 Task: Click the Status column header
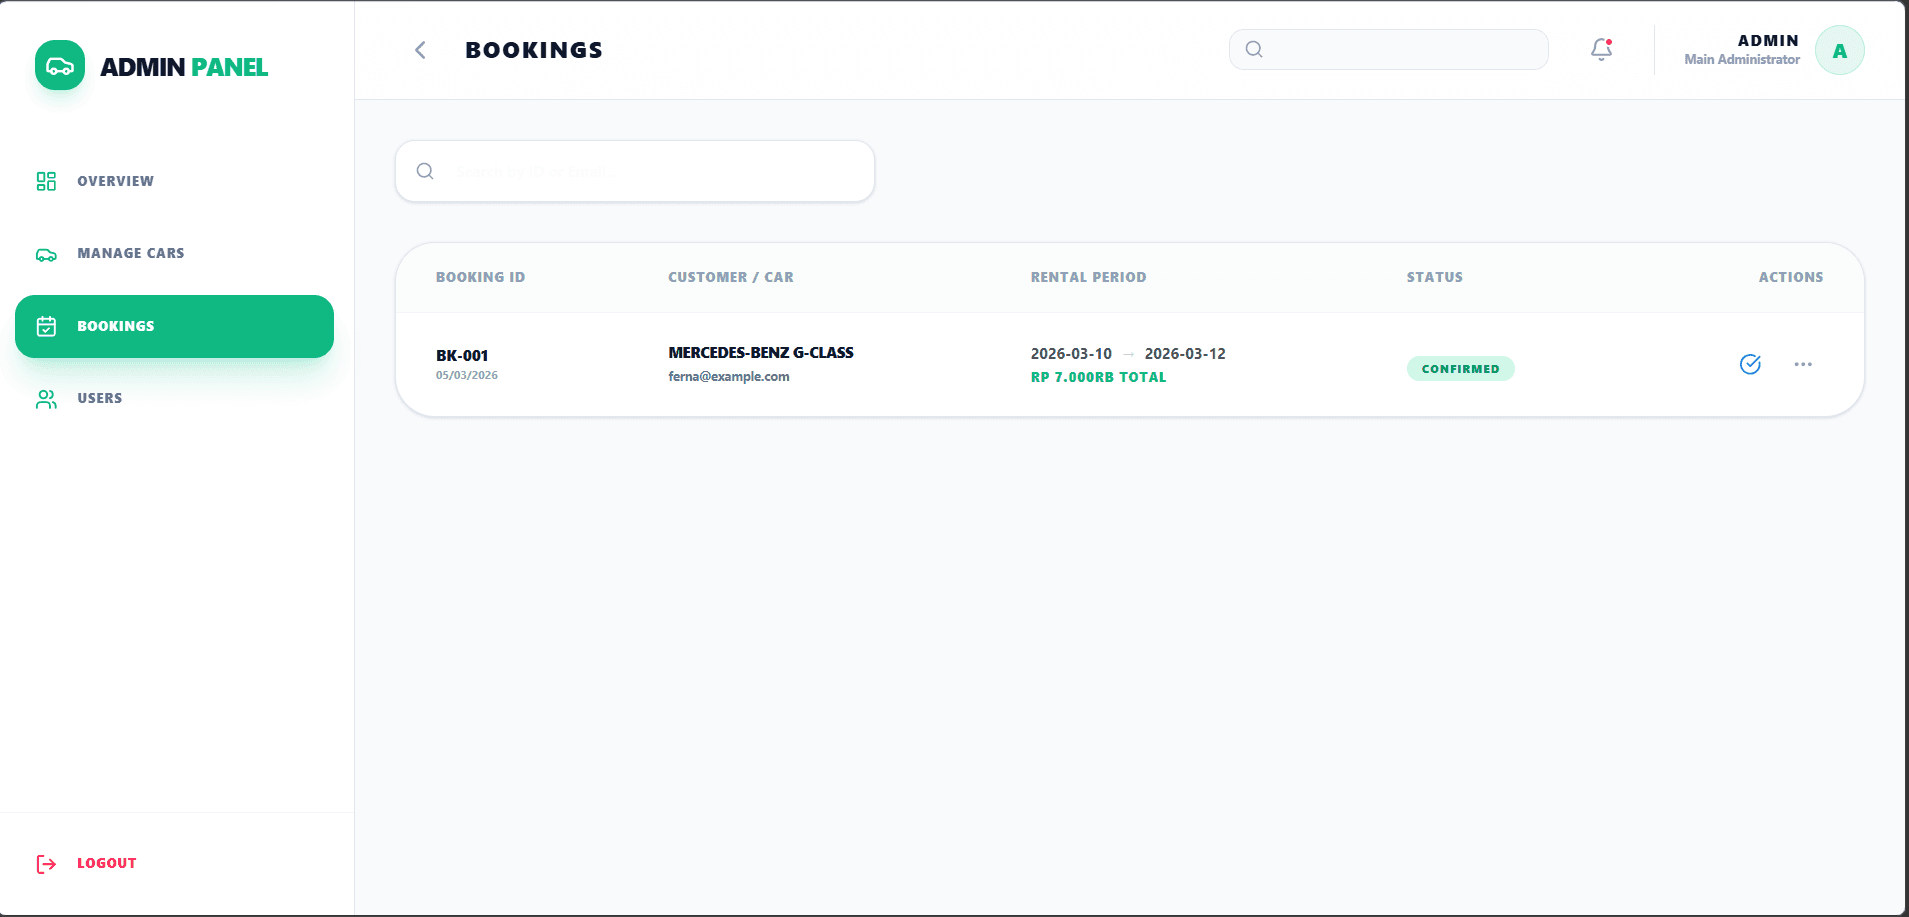tap(1434, 277)
